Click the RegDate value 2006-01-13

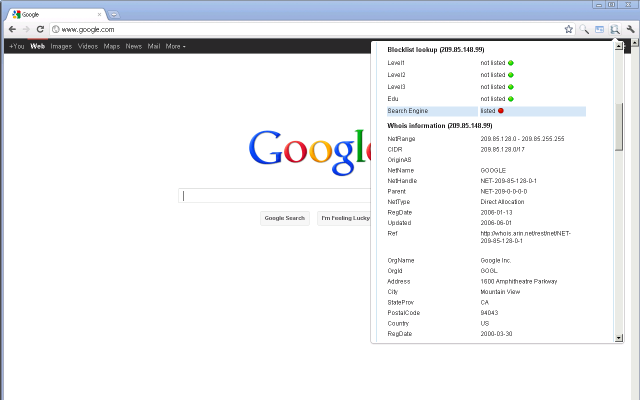[x=496, y=213]
